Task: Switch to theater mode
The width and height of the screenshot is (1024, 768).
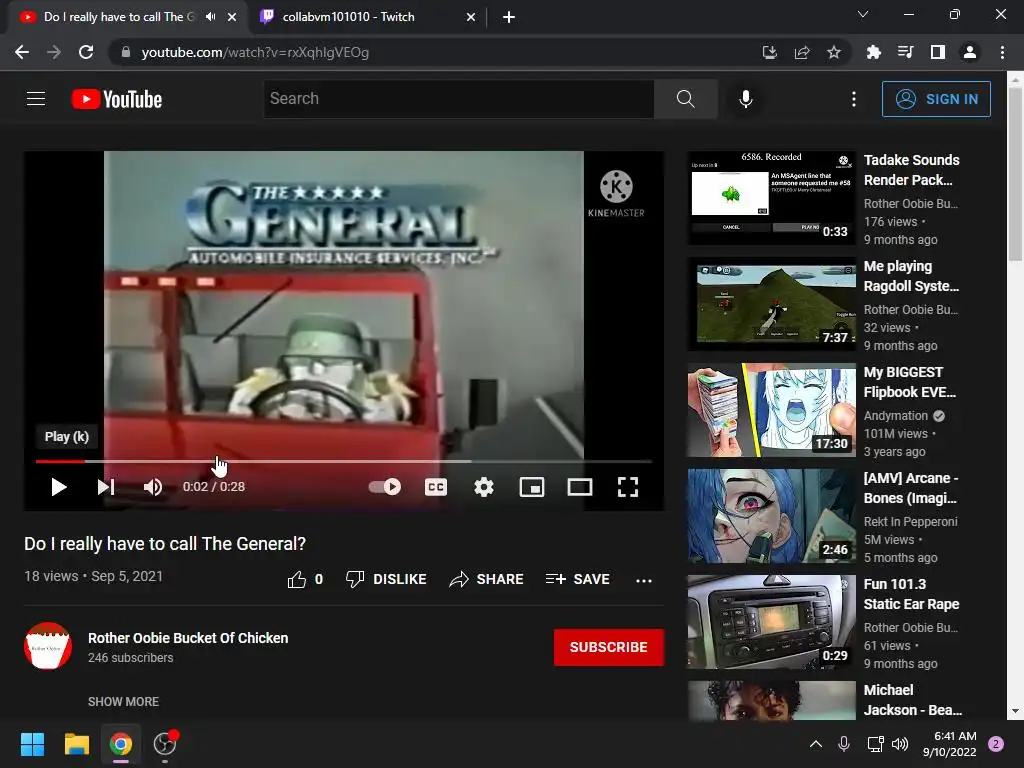Action: coord(580,487)
